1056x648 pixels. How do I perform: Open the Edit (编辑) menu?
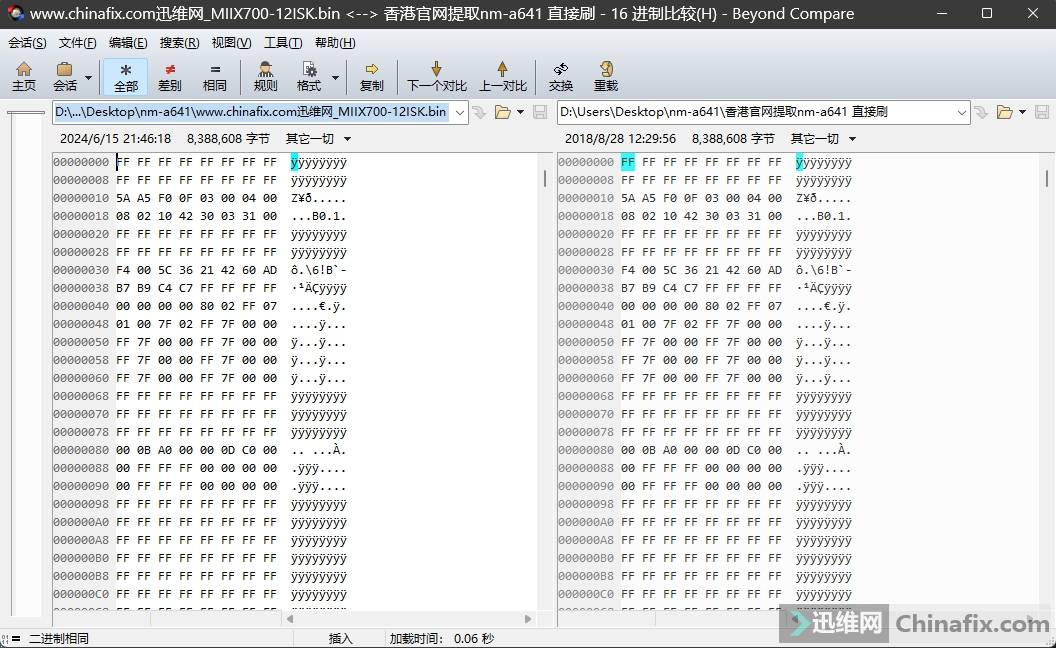(128, 42)
